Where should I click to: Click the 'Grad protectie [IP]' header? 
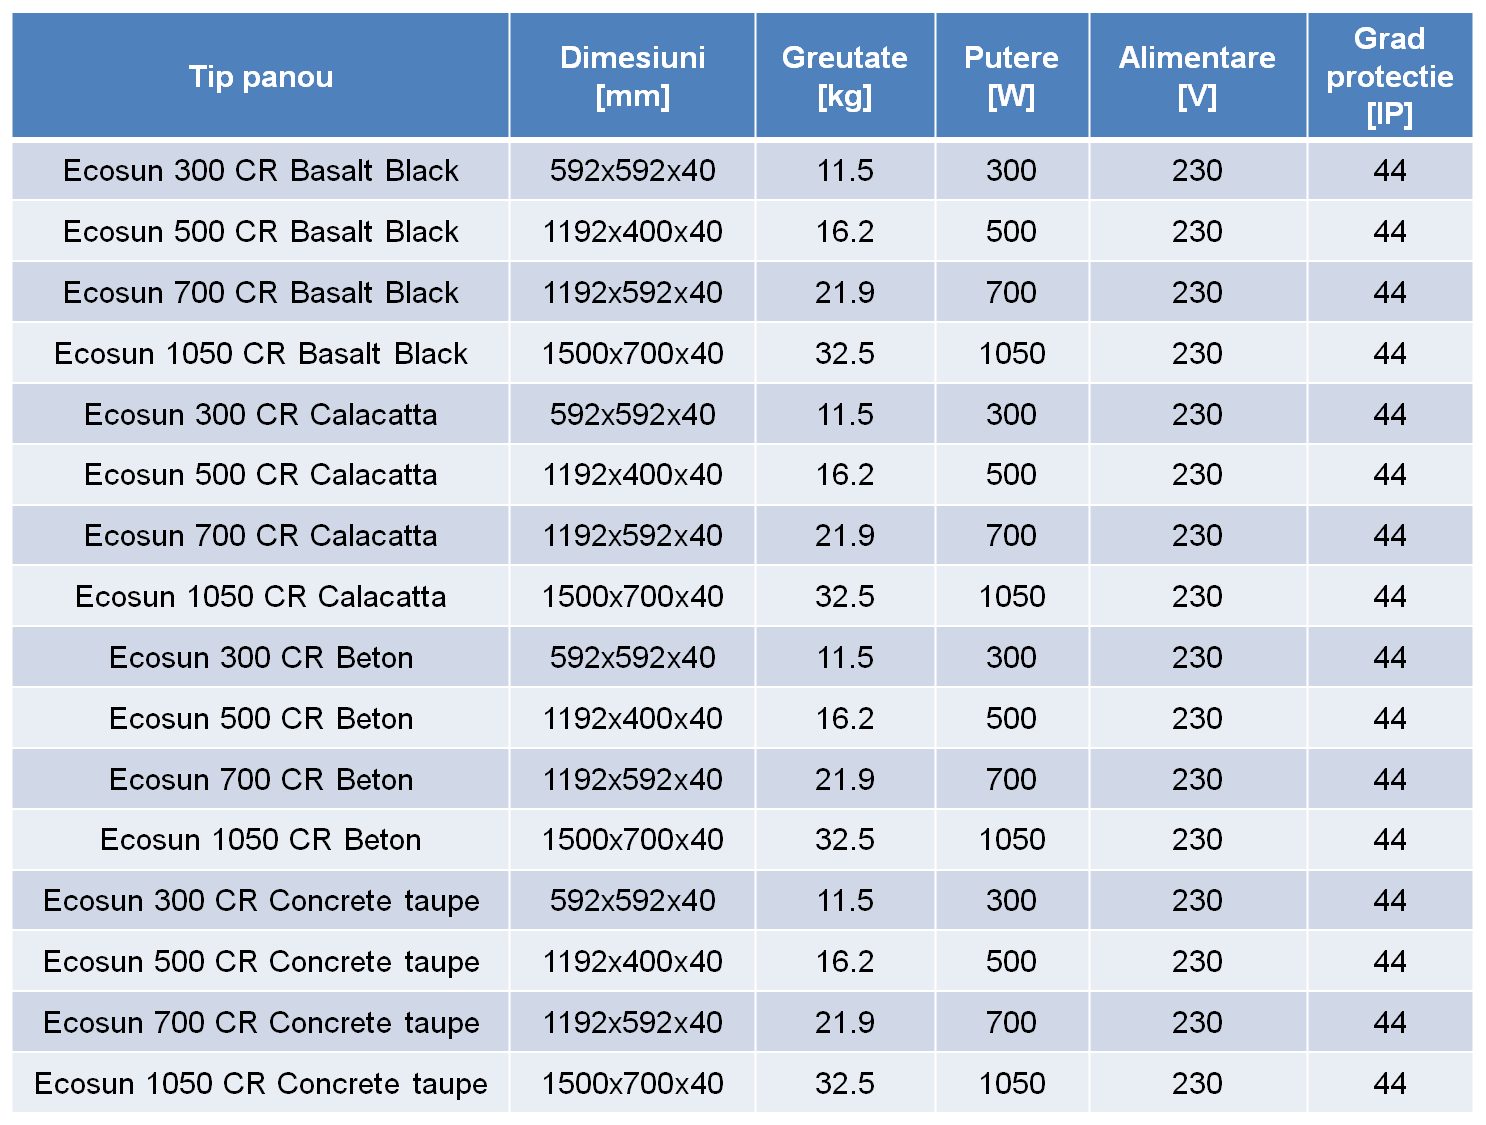(1389, 77)
